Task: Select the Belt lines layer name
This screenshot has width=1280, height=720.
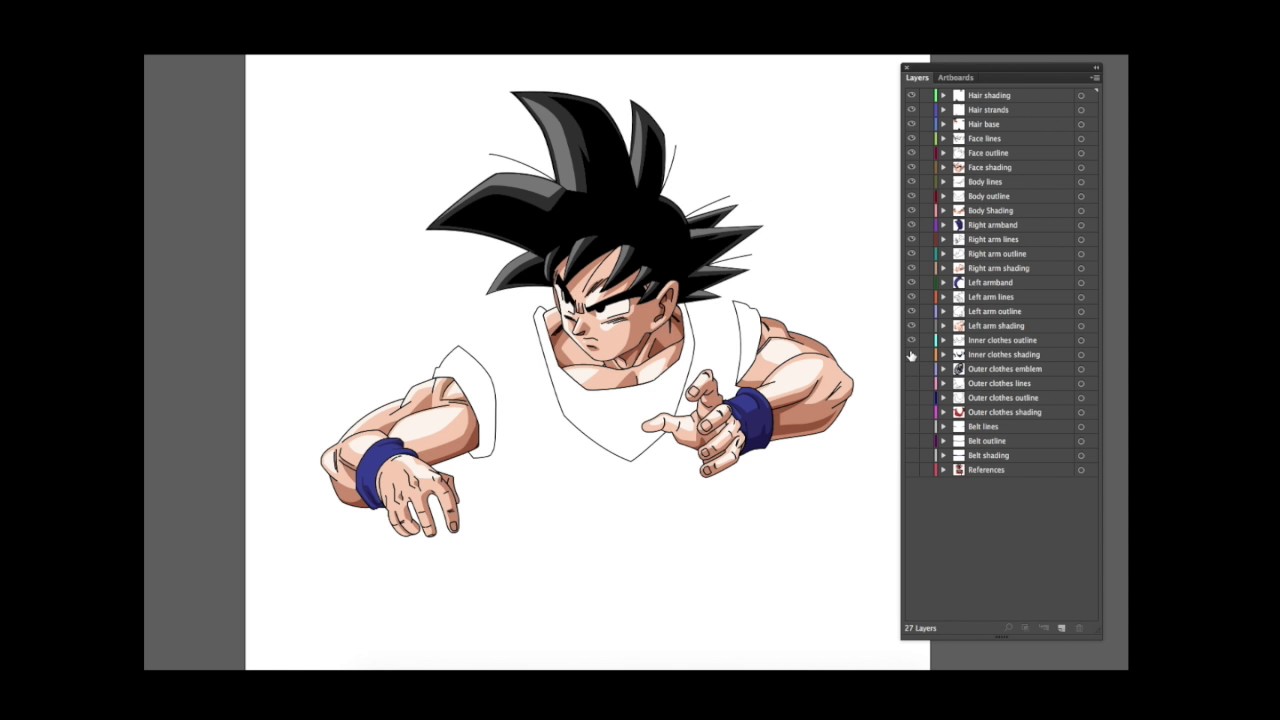Action: (x=983, y=427)
